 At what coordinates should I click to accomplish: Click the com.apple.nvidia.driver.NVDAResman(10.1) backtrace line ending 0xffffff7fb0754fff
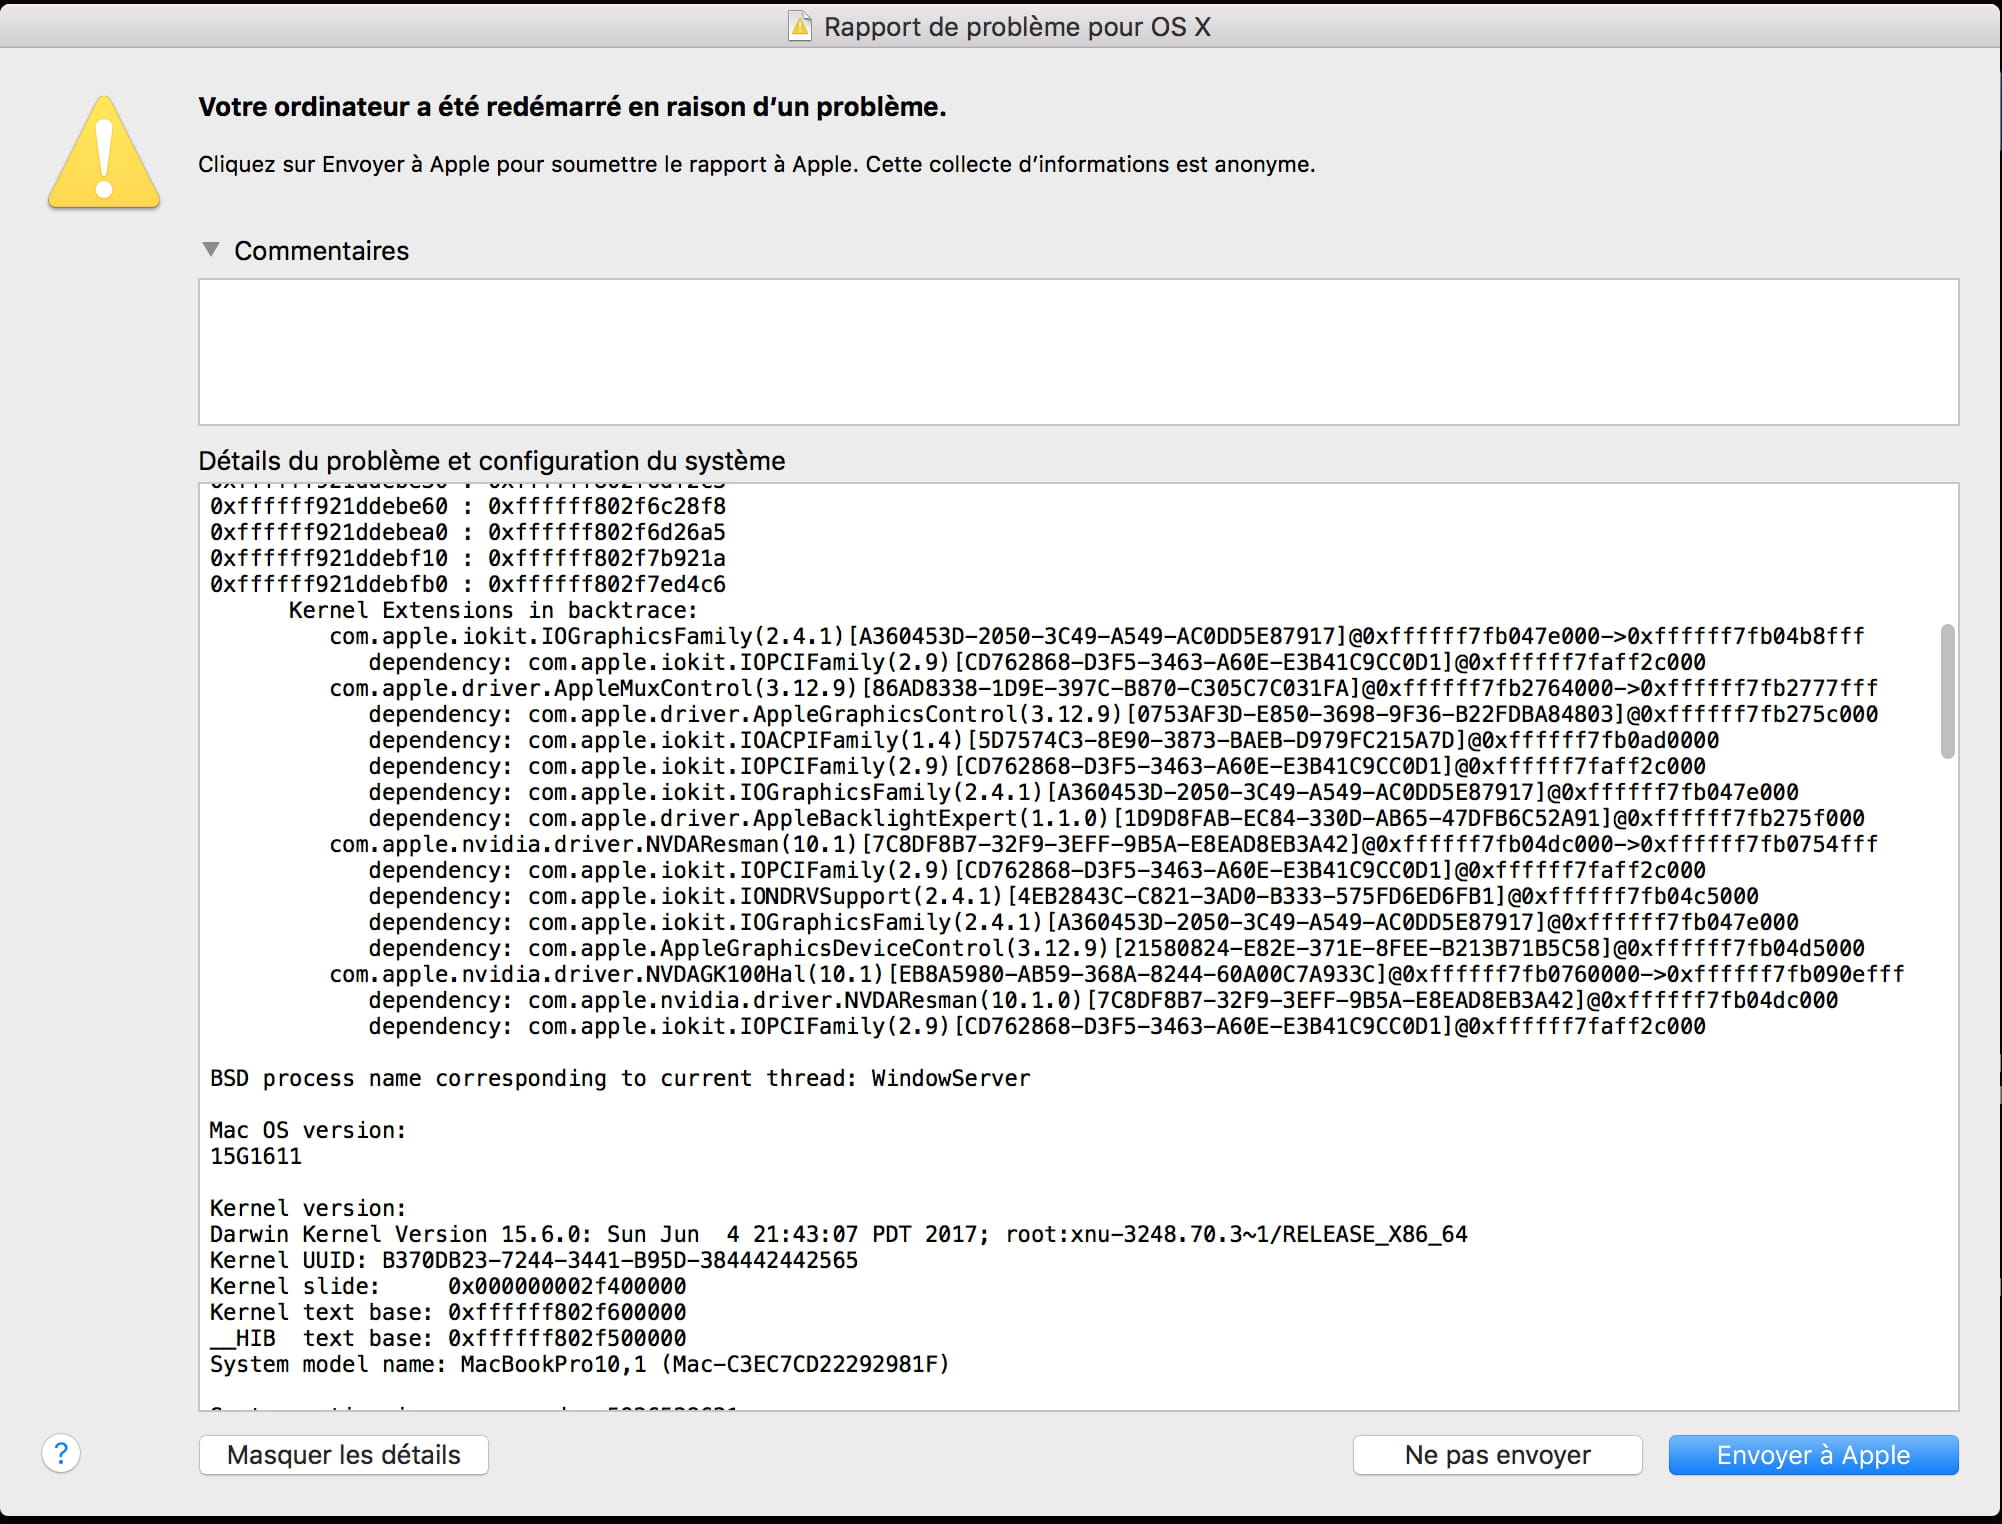pyautogui.click(x=1104, y=844)
